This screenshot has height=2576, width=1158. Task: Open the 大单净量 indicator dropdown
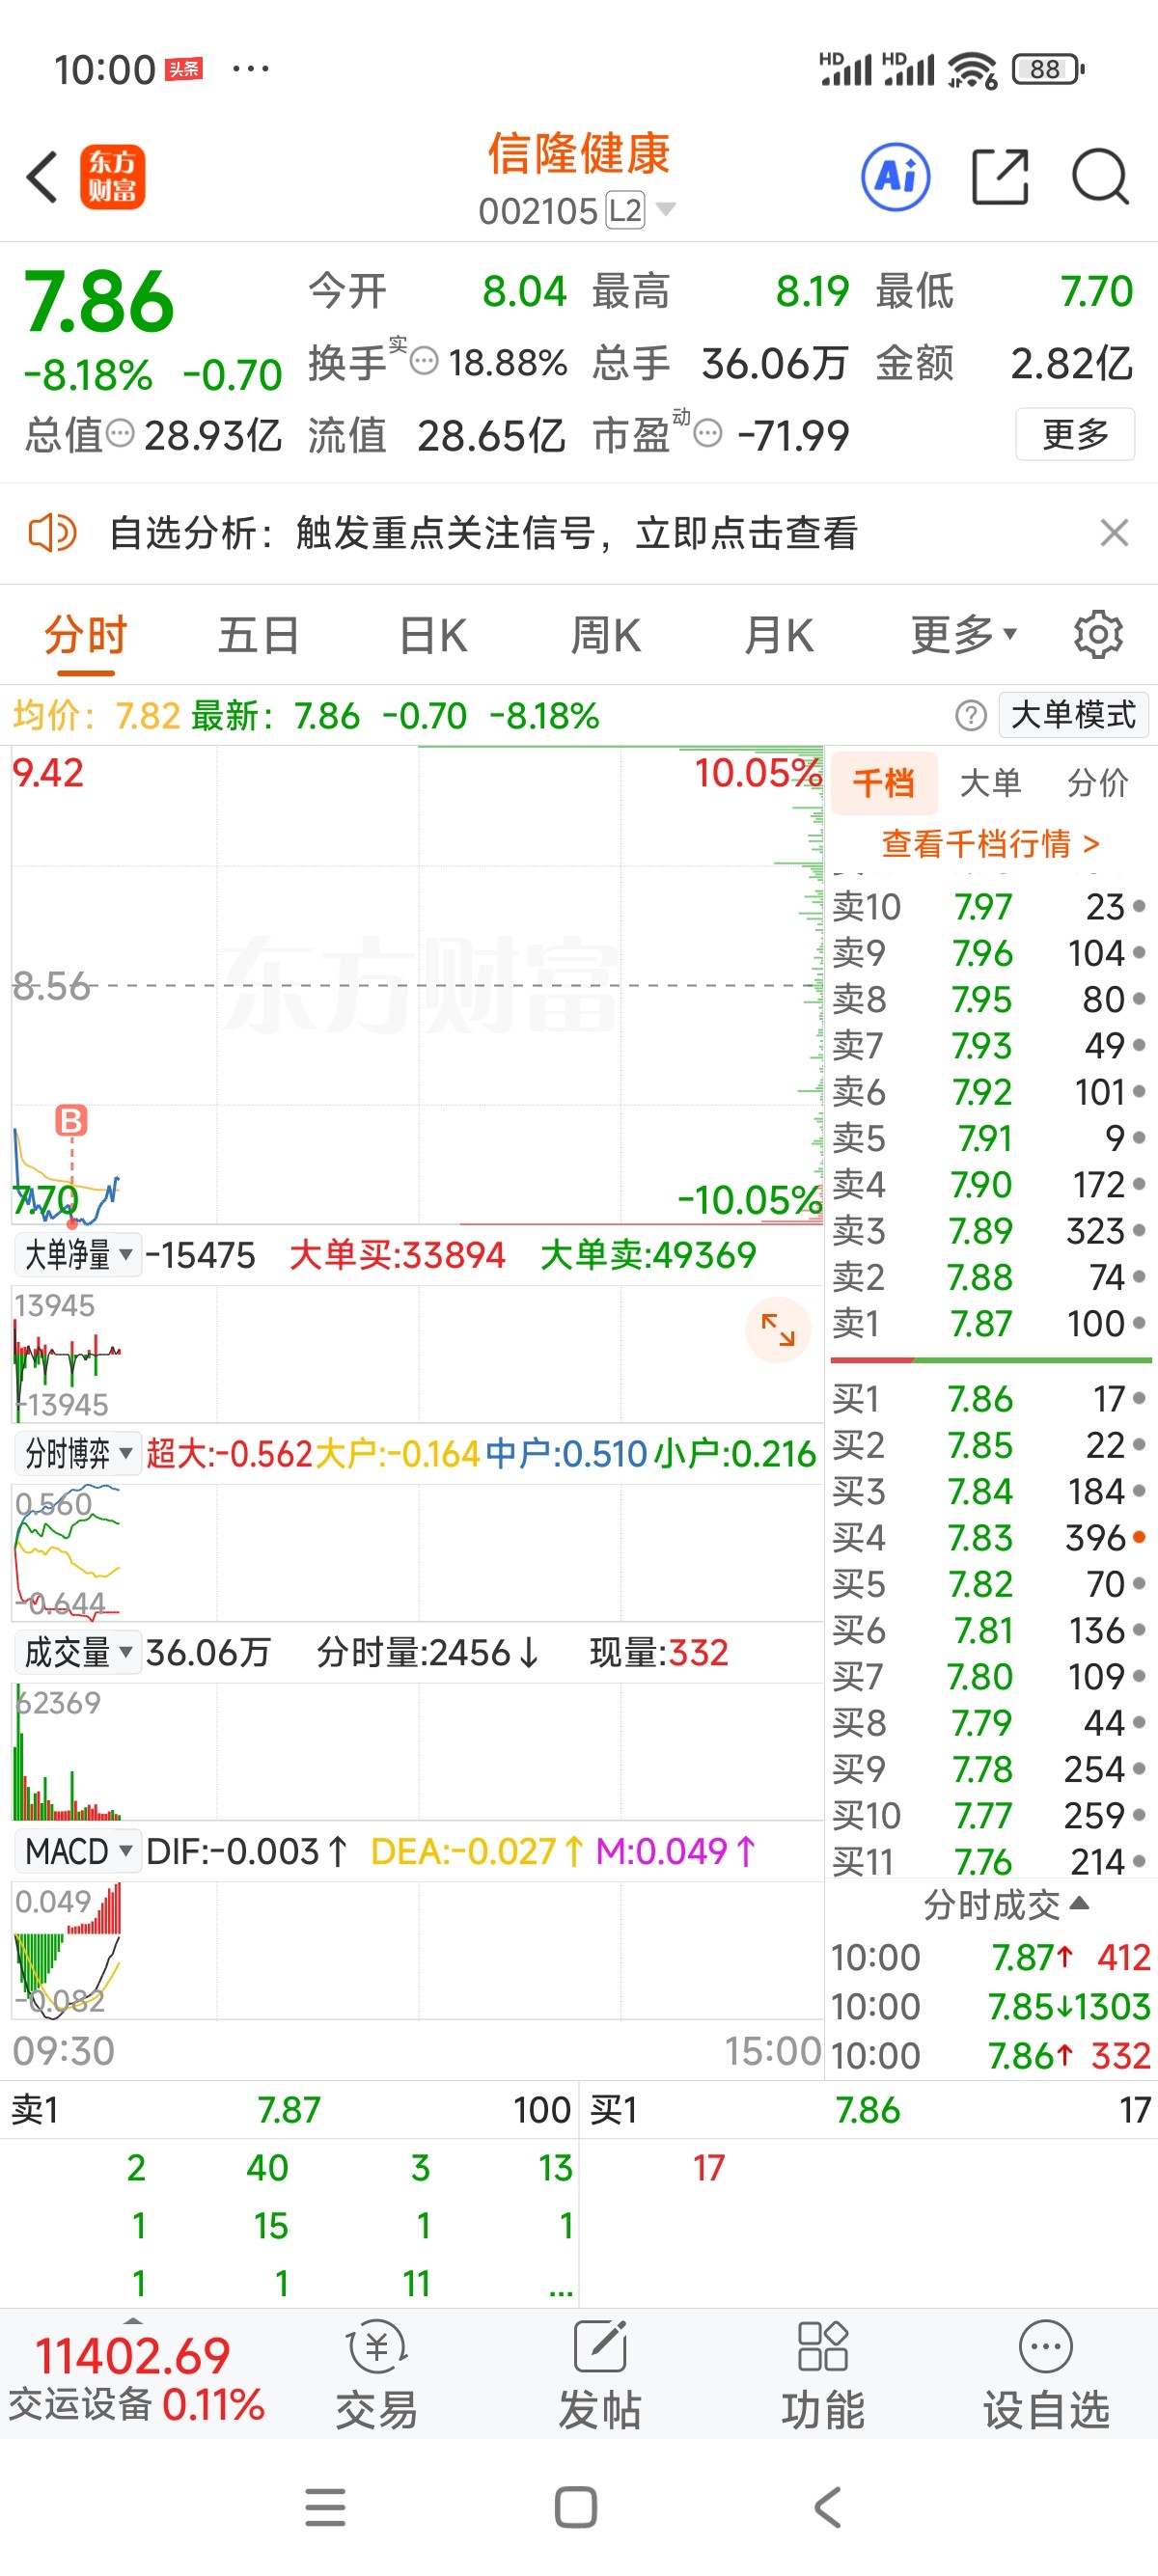(78, 1254)
